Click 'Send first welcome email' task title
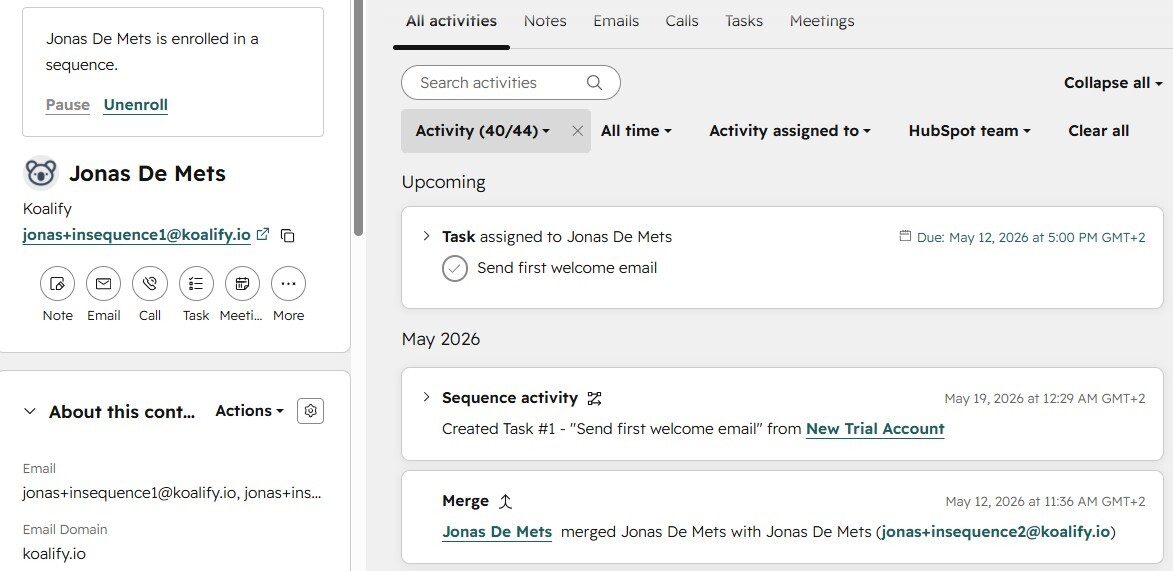1173x571 pixels. (x=567, y=268)
